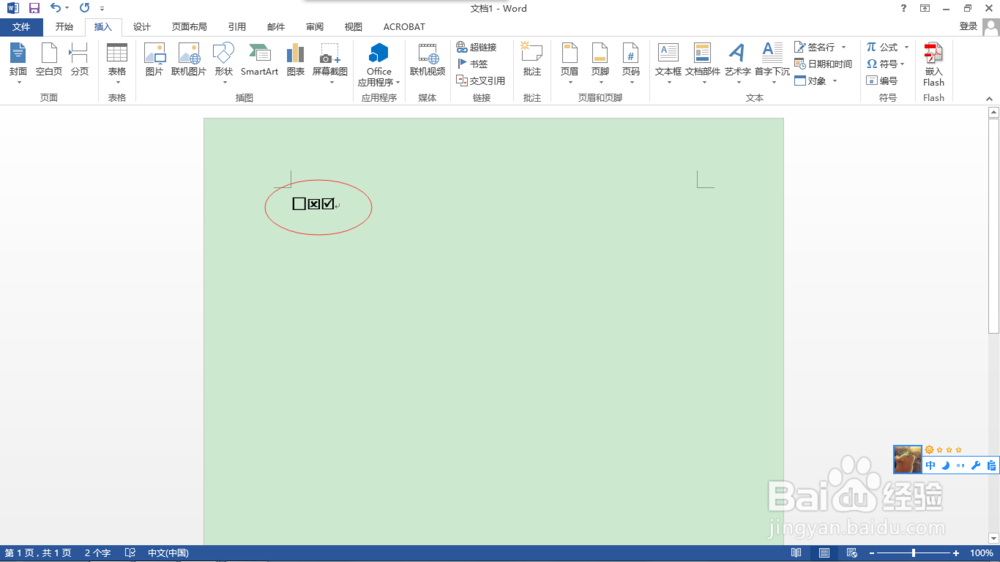
Task: Undo the last action
Action: pyautogui.click(x=55, y=8)
